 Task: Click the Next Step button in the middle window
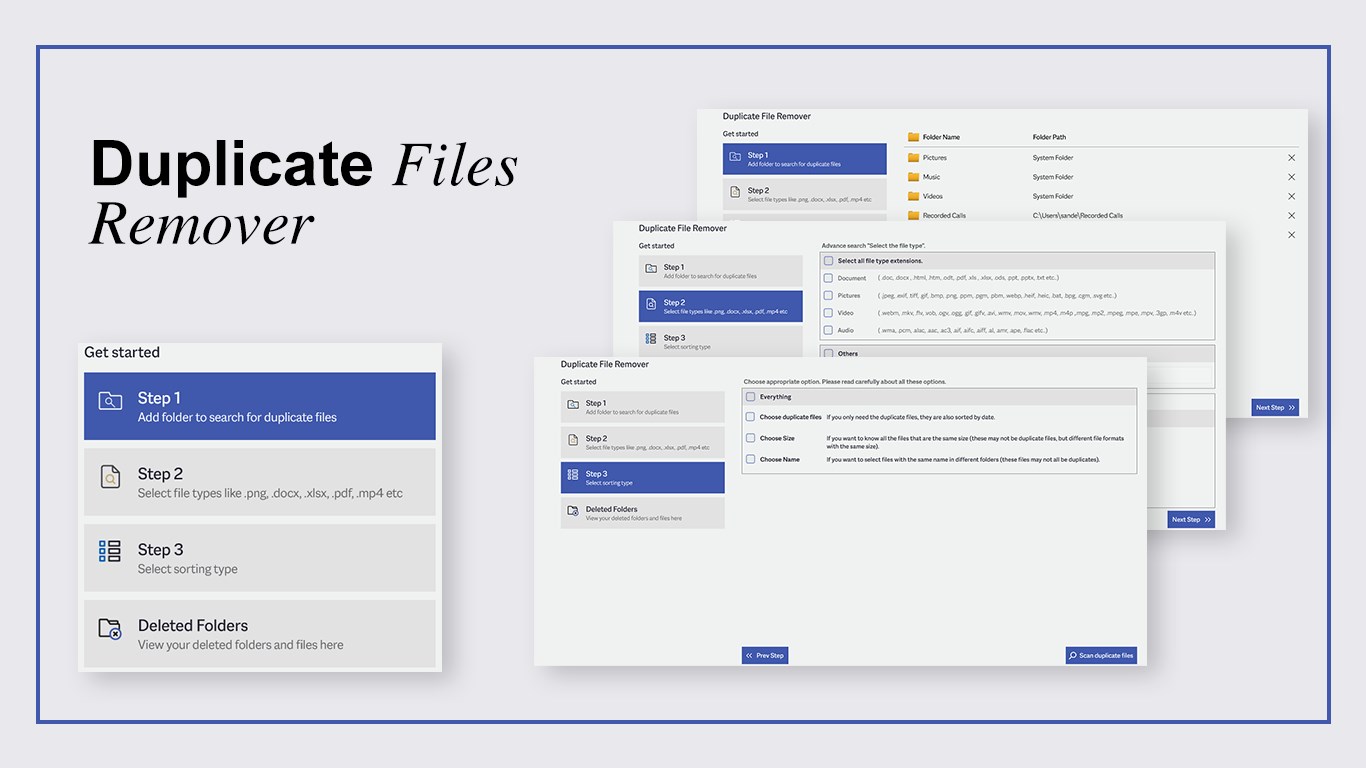[1191, 520]
